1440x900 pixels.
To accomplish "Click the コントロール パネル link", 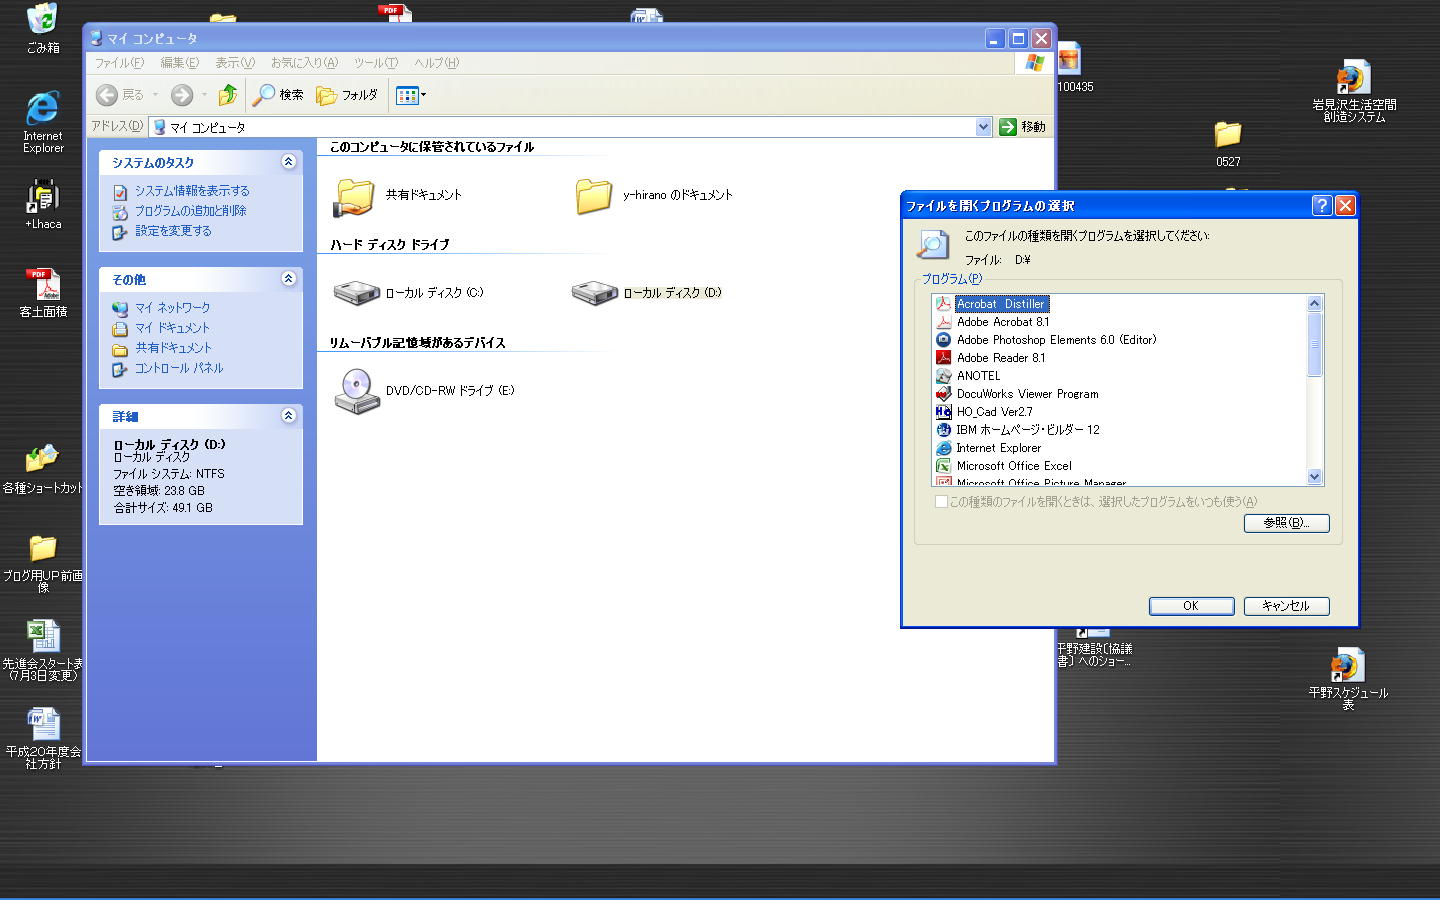I will click(179, 368).
